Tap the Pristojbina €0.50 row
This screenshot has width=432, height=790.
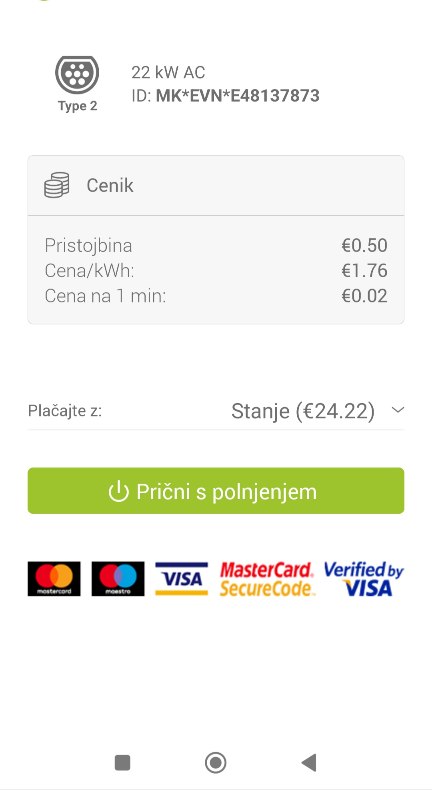tap(216, 245)
